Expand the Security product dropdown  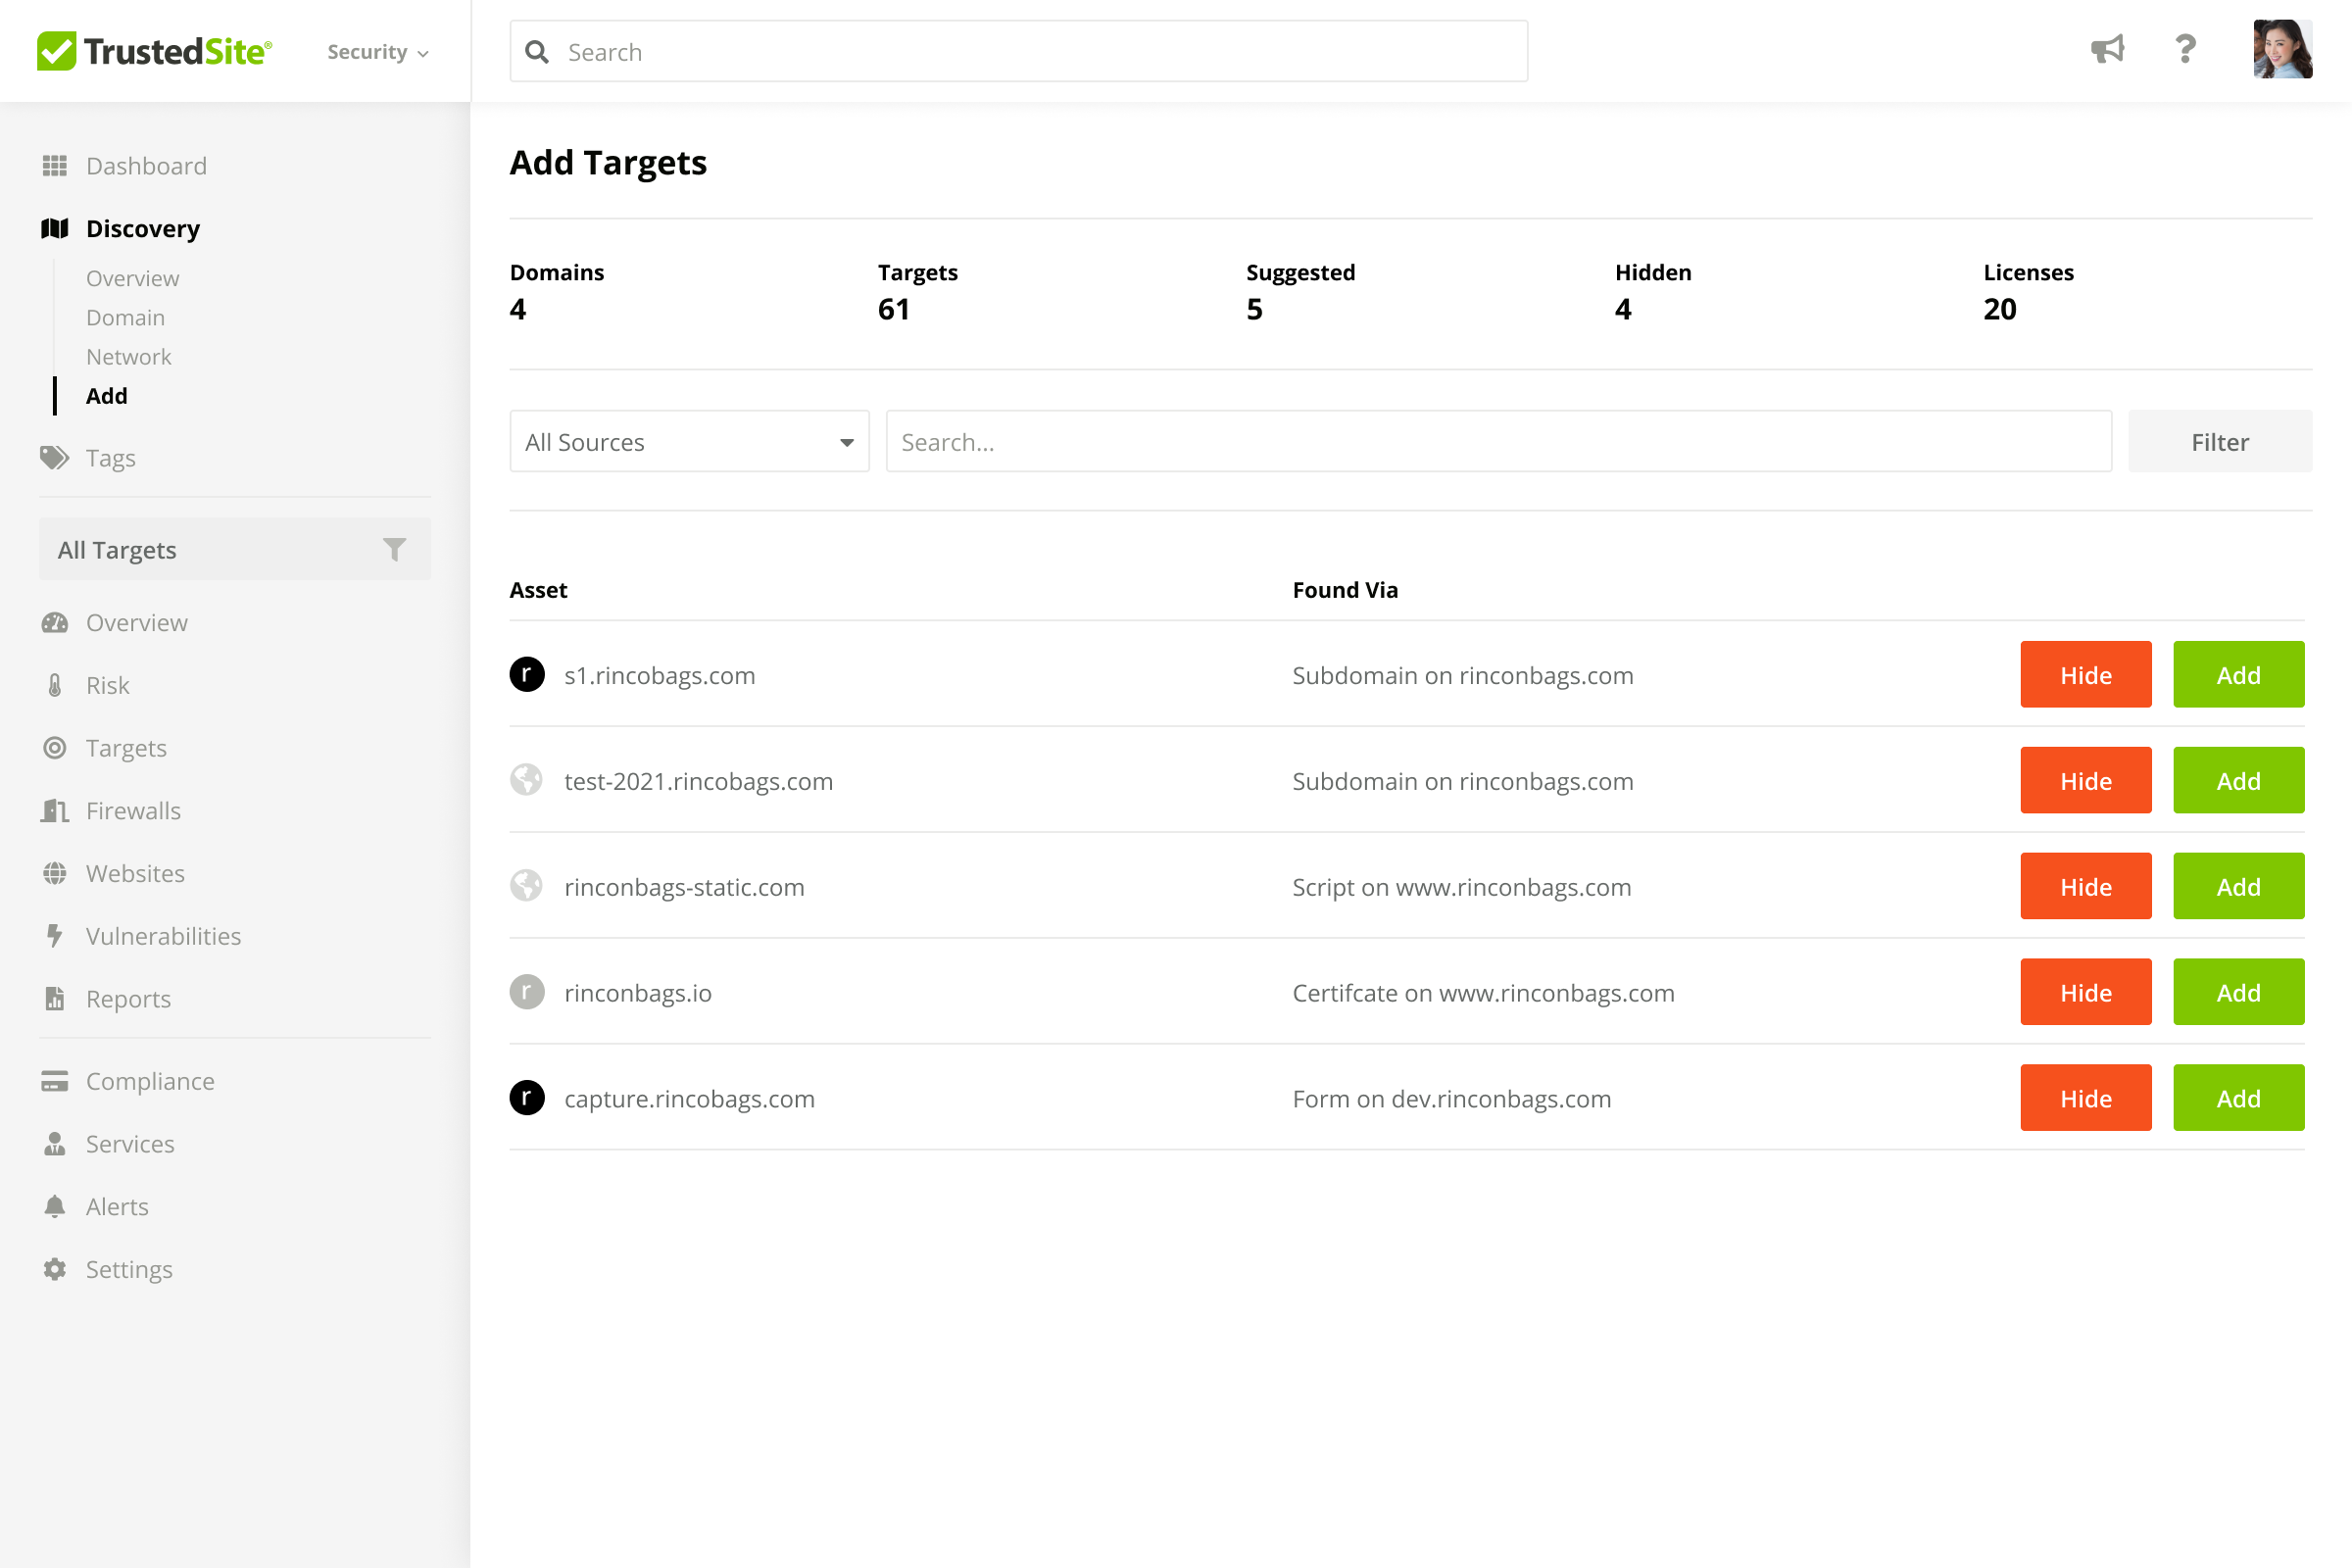pyautogui.click(x=378, y=52)
